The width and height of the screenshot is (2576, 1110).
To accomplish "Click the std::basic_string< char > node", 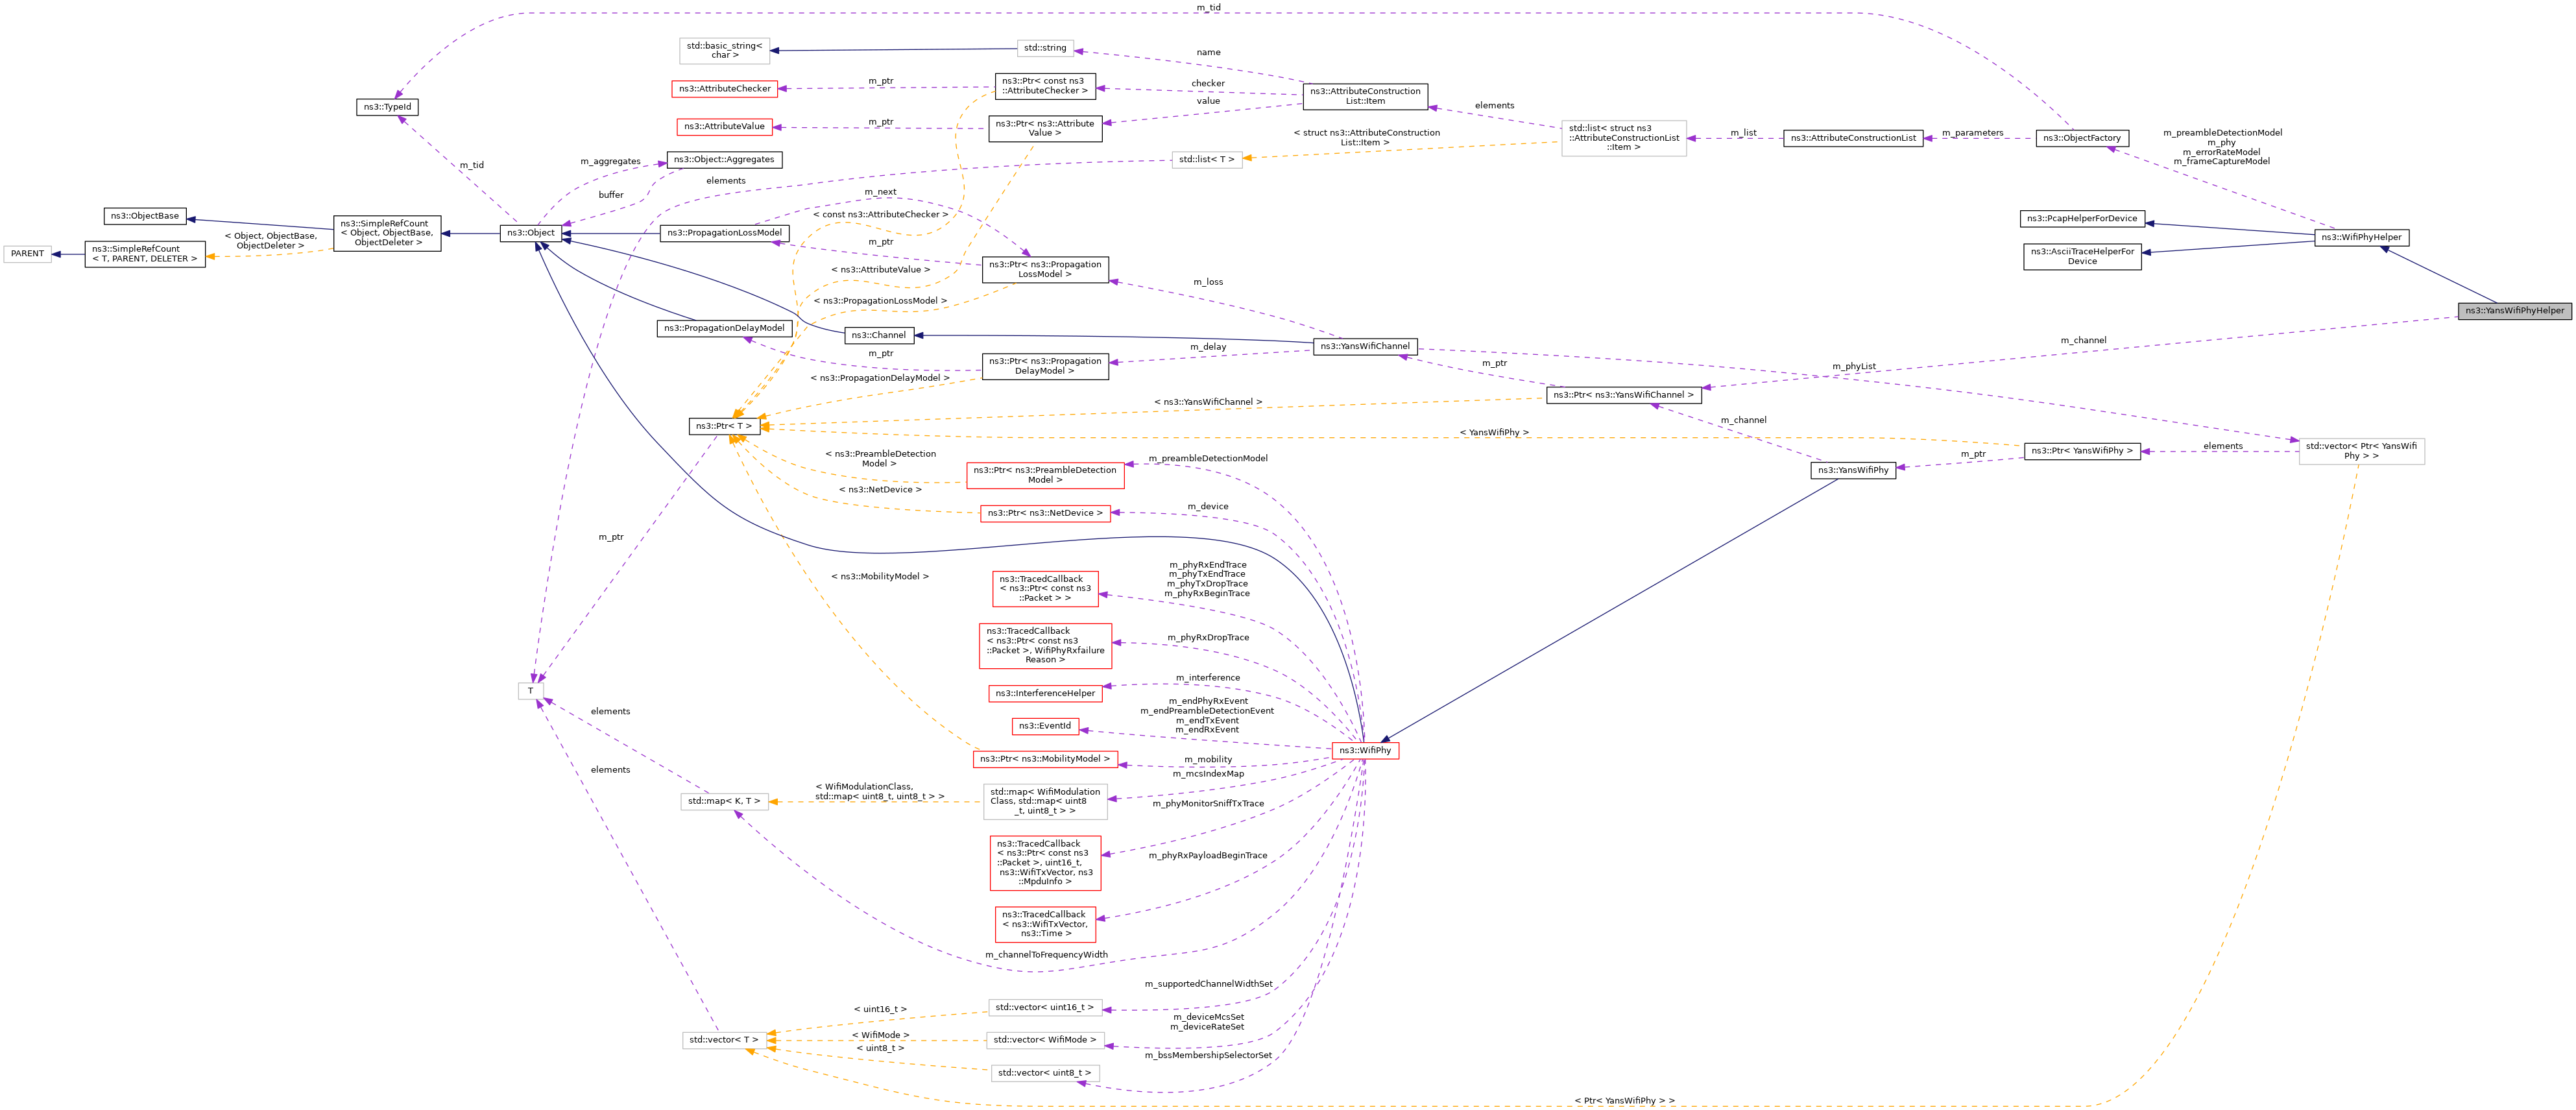I will point(724,50).
